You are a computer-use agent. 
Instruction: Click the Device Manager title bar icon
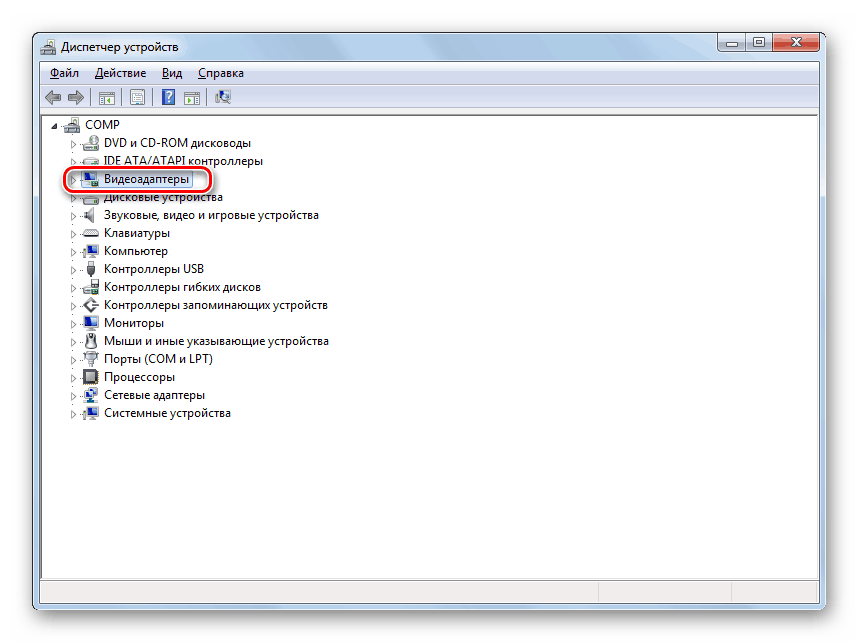point(48,47)
